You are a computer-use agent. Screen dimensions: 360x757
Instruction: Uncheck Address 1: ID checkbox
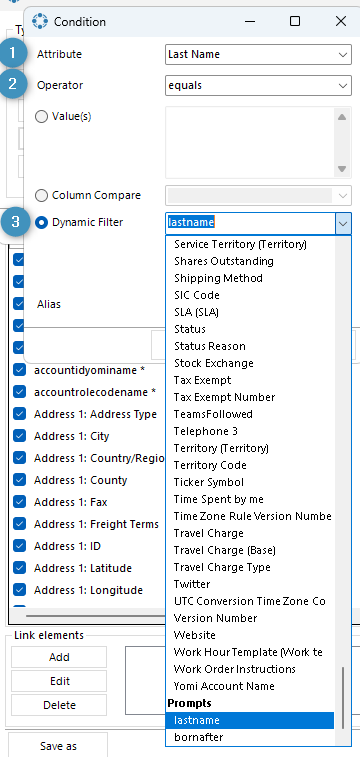(x=19, y=546)
